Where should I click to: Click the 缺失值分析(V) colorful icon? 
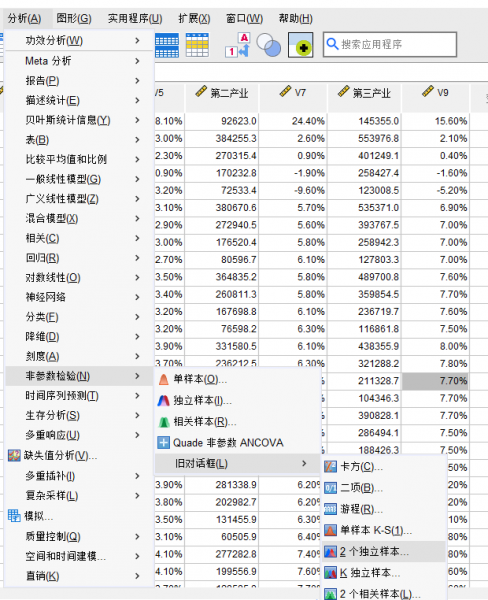[x=14, y=455]
